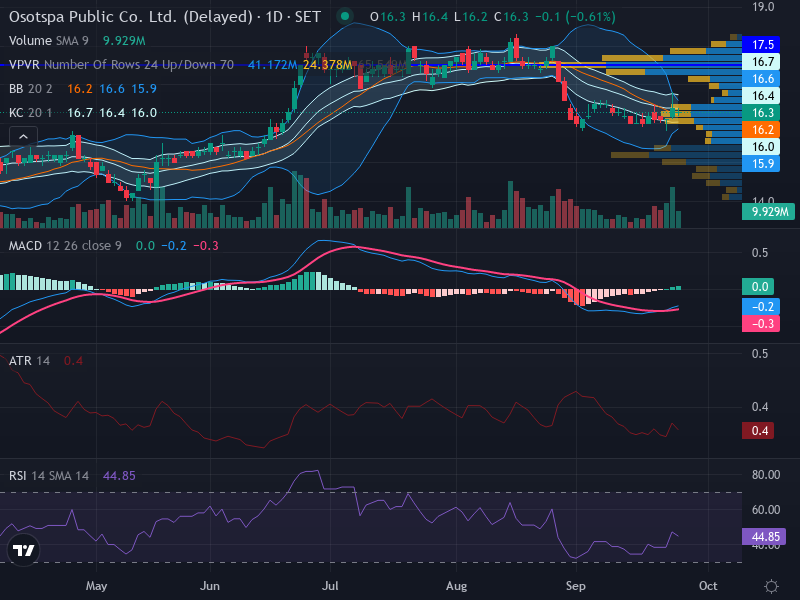Click the TradingView logo badge
Screen dimensions: 800x600
point(23,550)
